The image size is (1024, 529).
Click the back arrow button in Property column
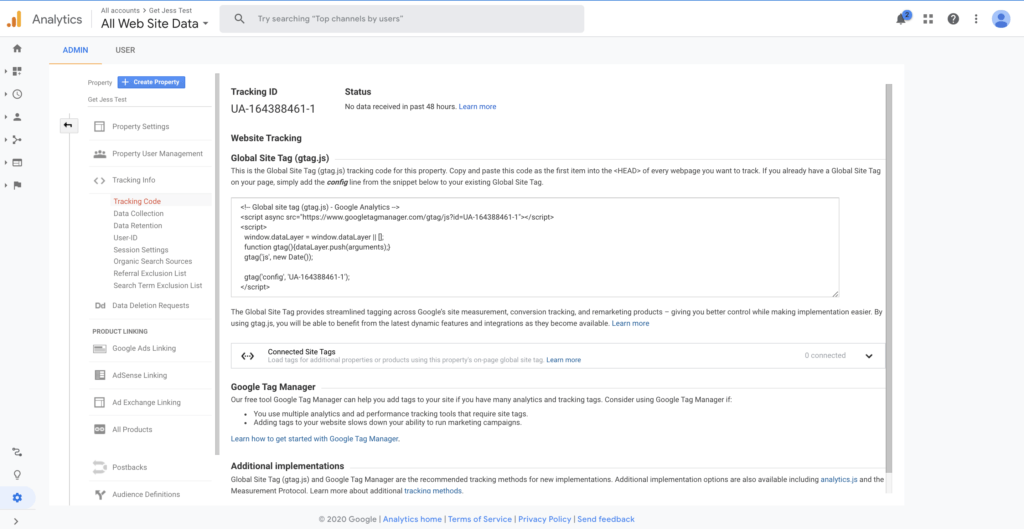click(68, 125)
